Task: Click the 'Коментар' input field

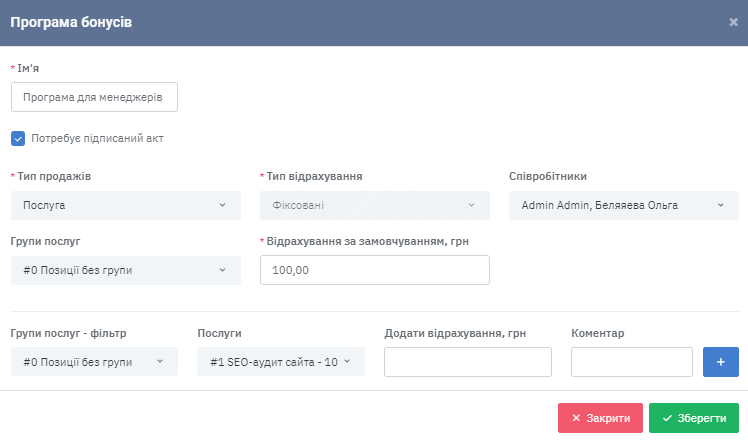Action: click(631, 362)
